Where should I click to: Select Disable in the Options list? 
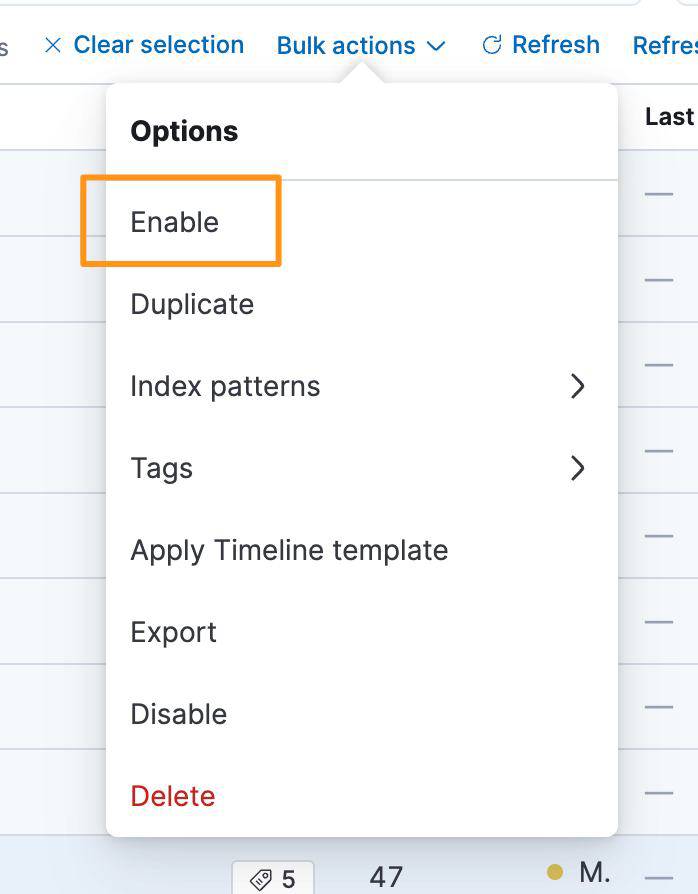[x=179, y=714]
